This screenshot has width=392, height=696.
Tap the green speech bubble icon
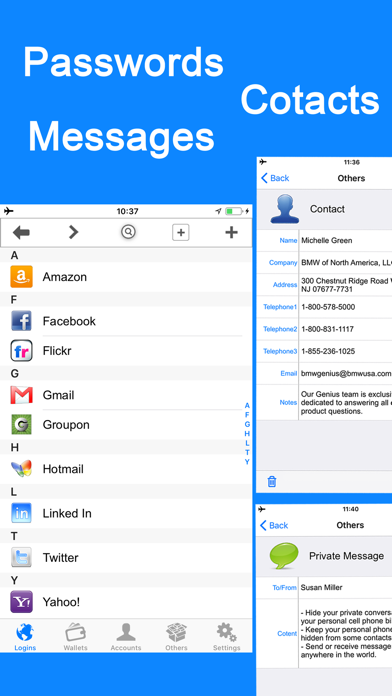[x=284, y=556]
